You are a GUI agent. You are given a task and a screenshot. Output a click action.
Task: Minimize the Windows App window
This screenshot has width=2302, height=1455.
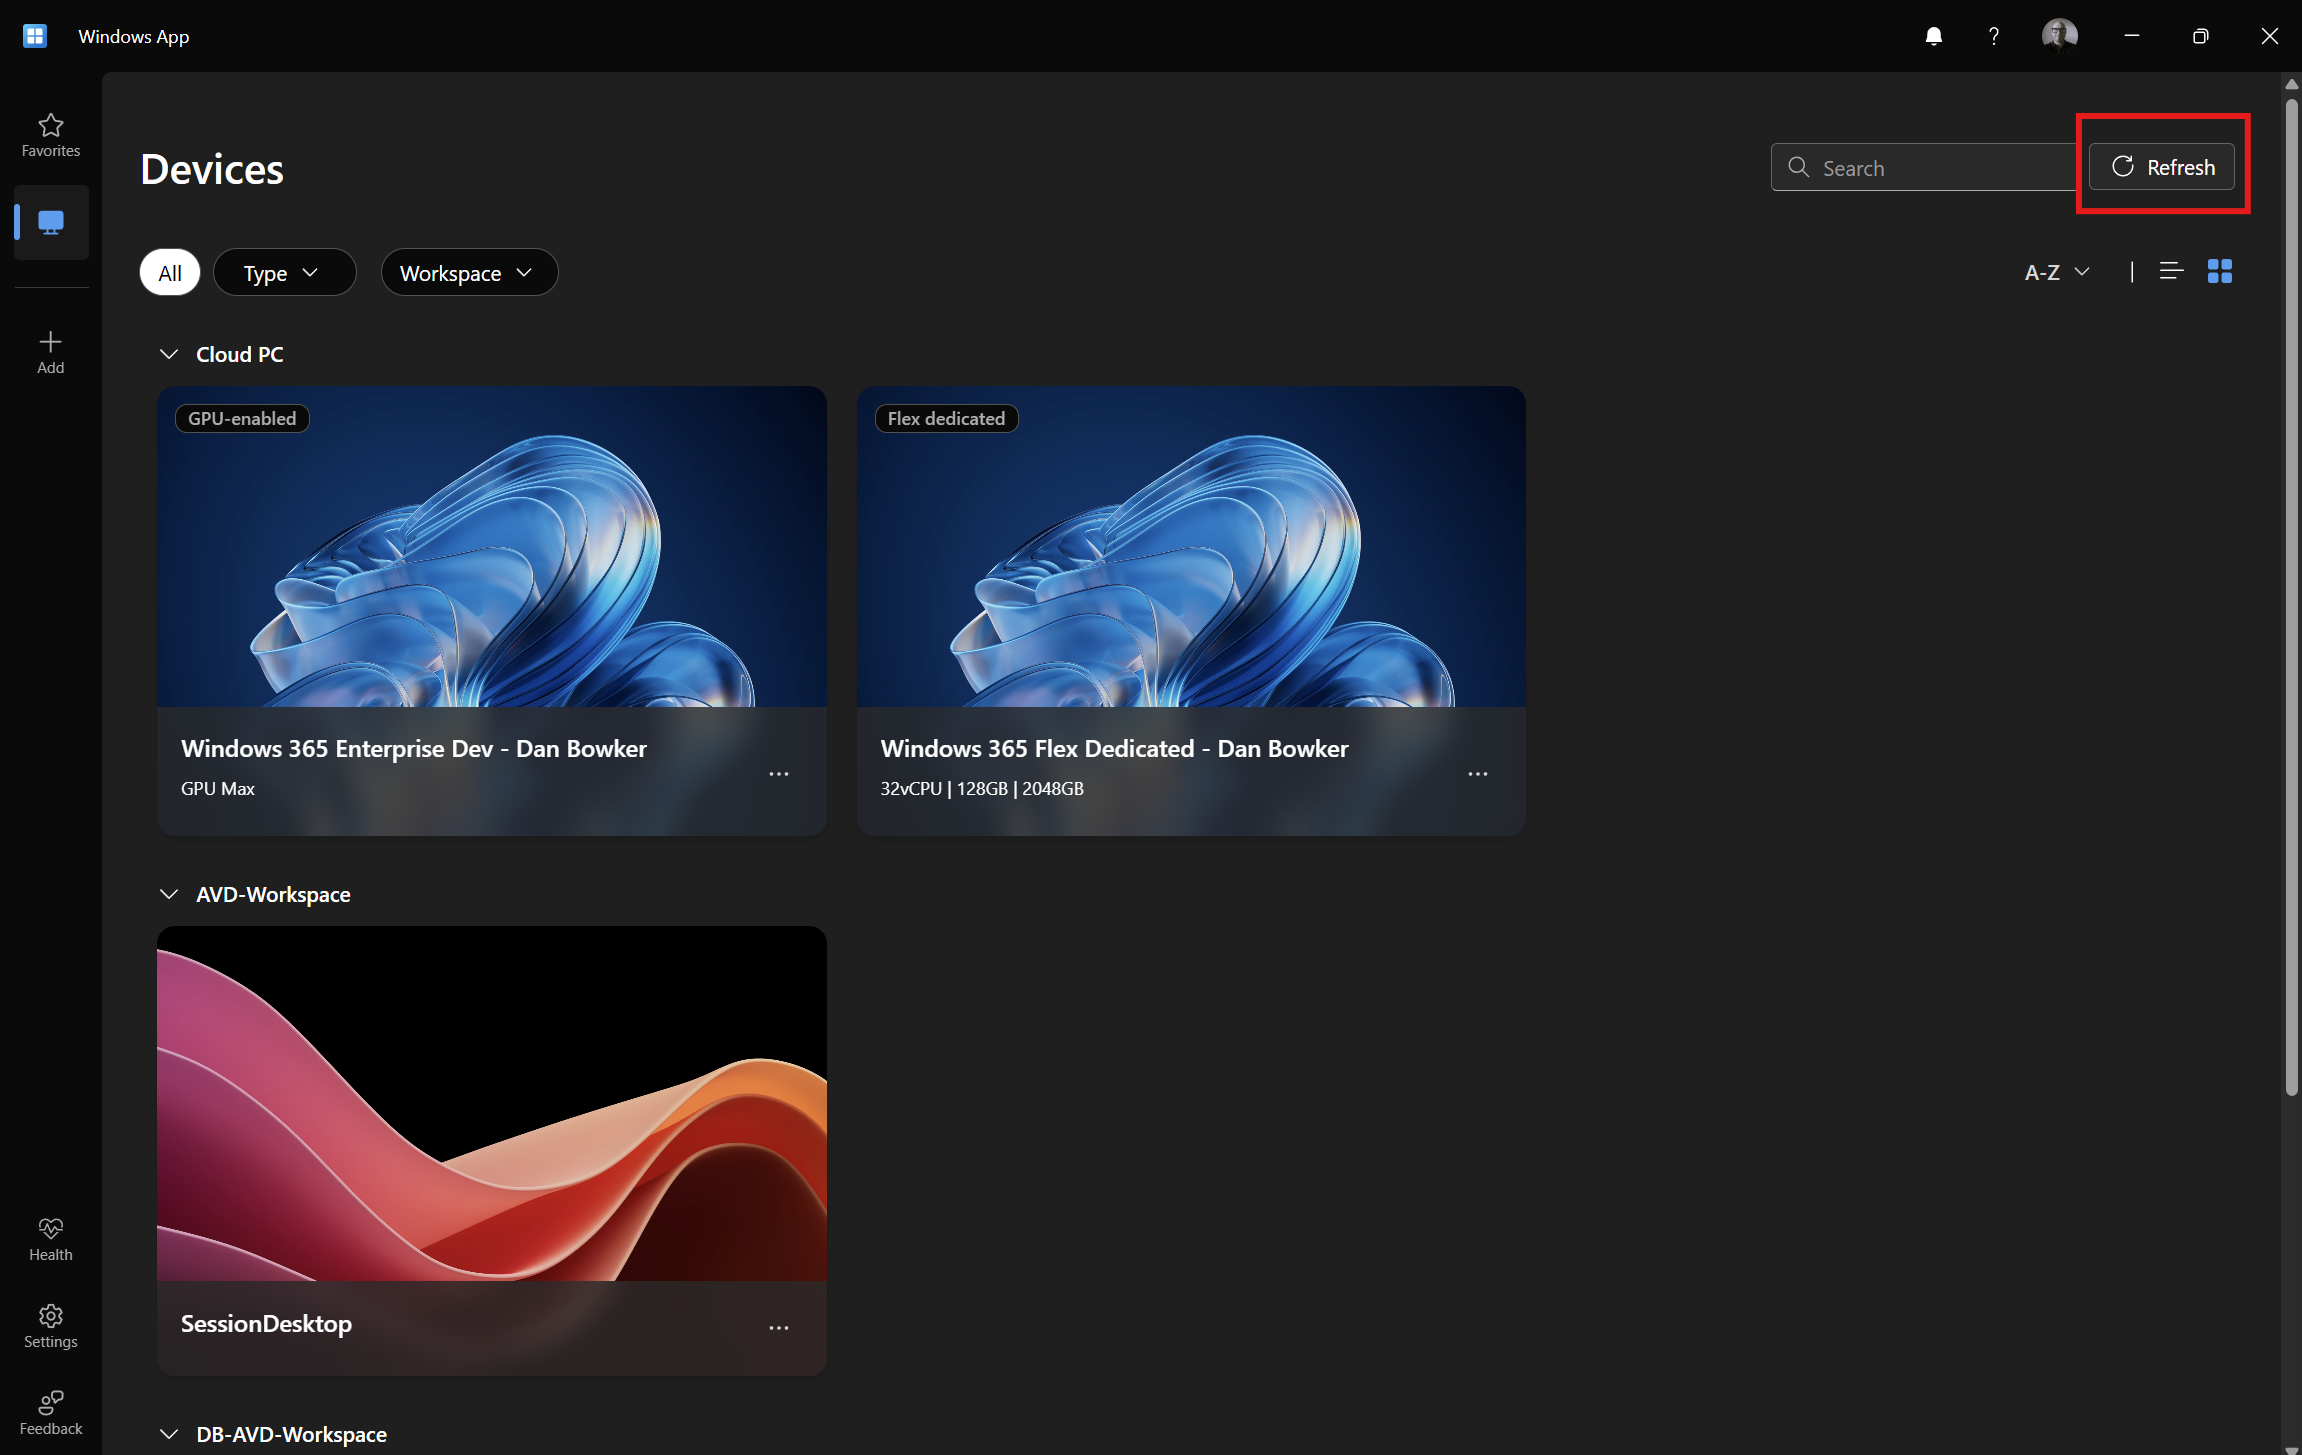coord(2131,36)
